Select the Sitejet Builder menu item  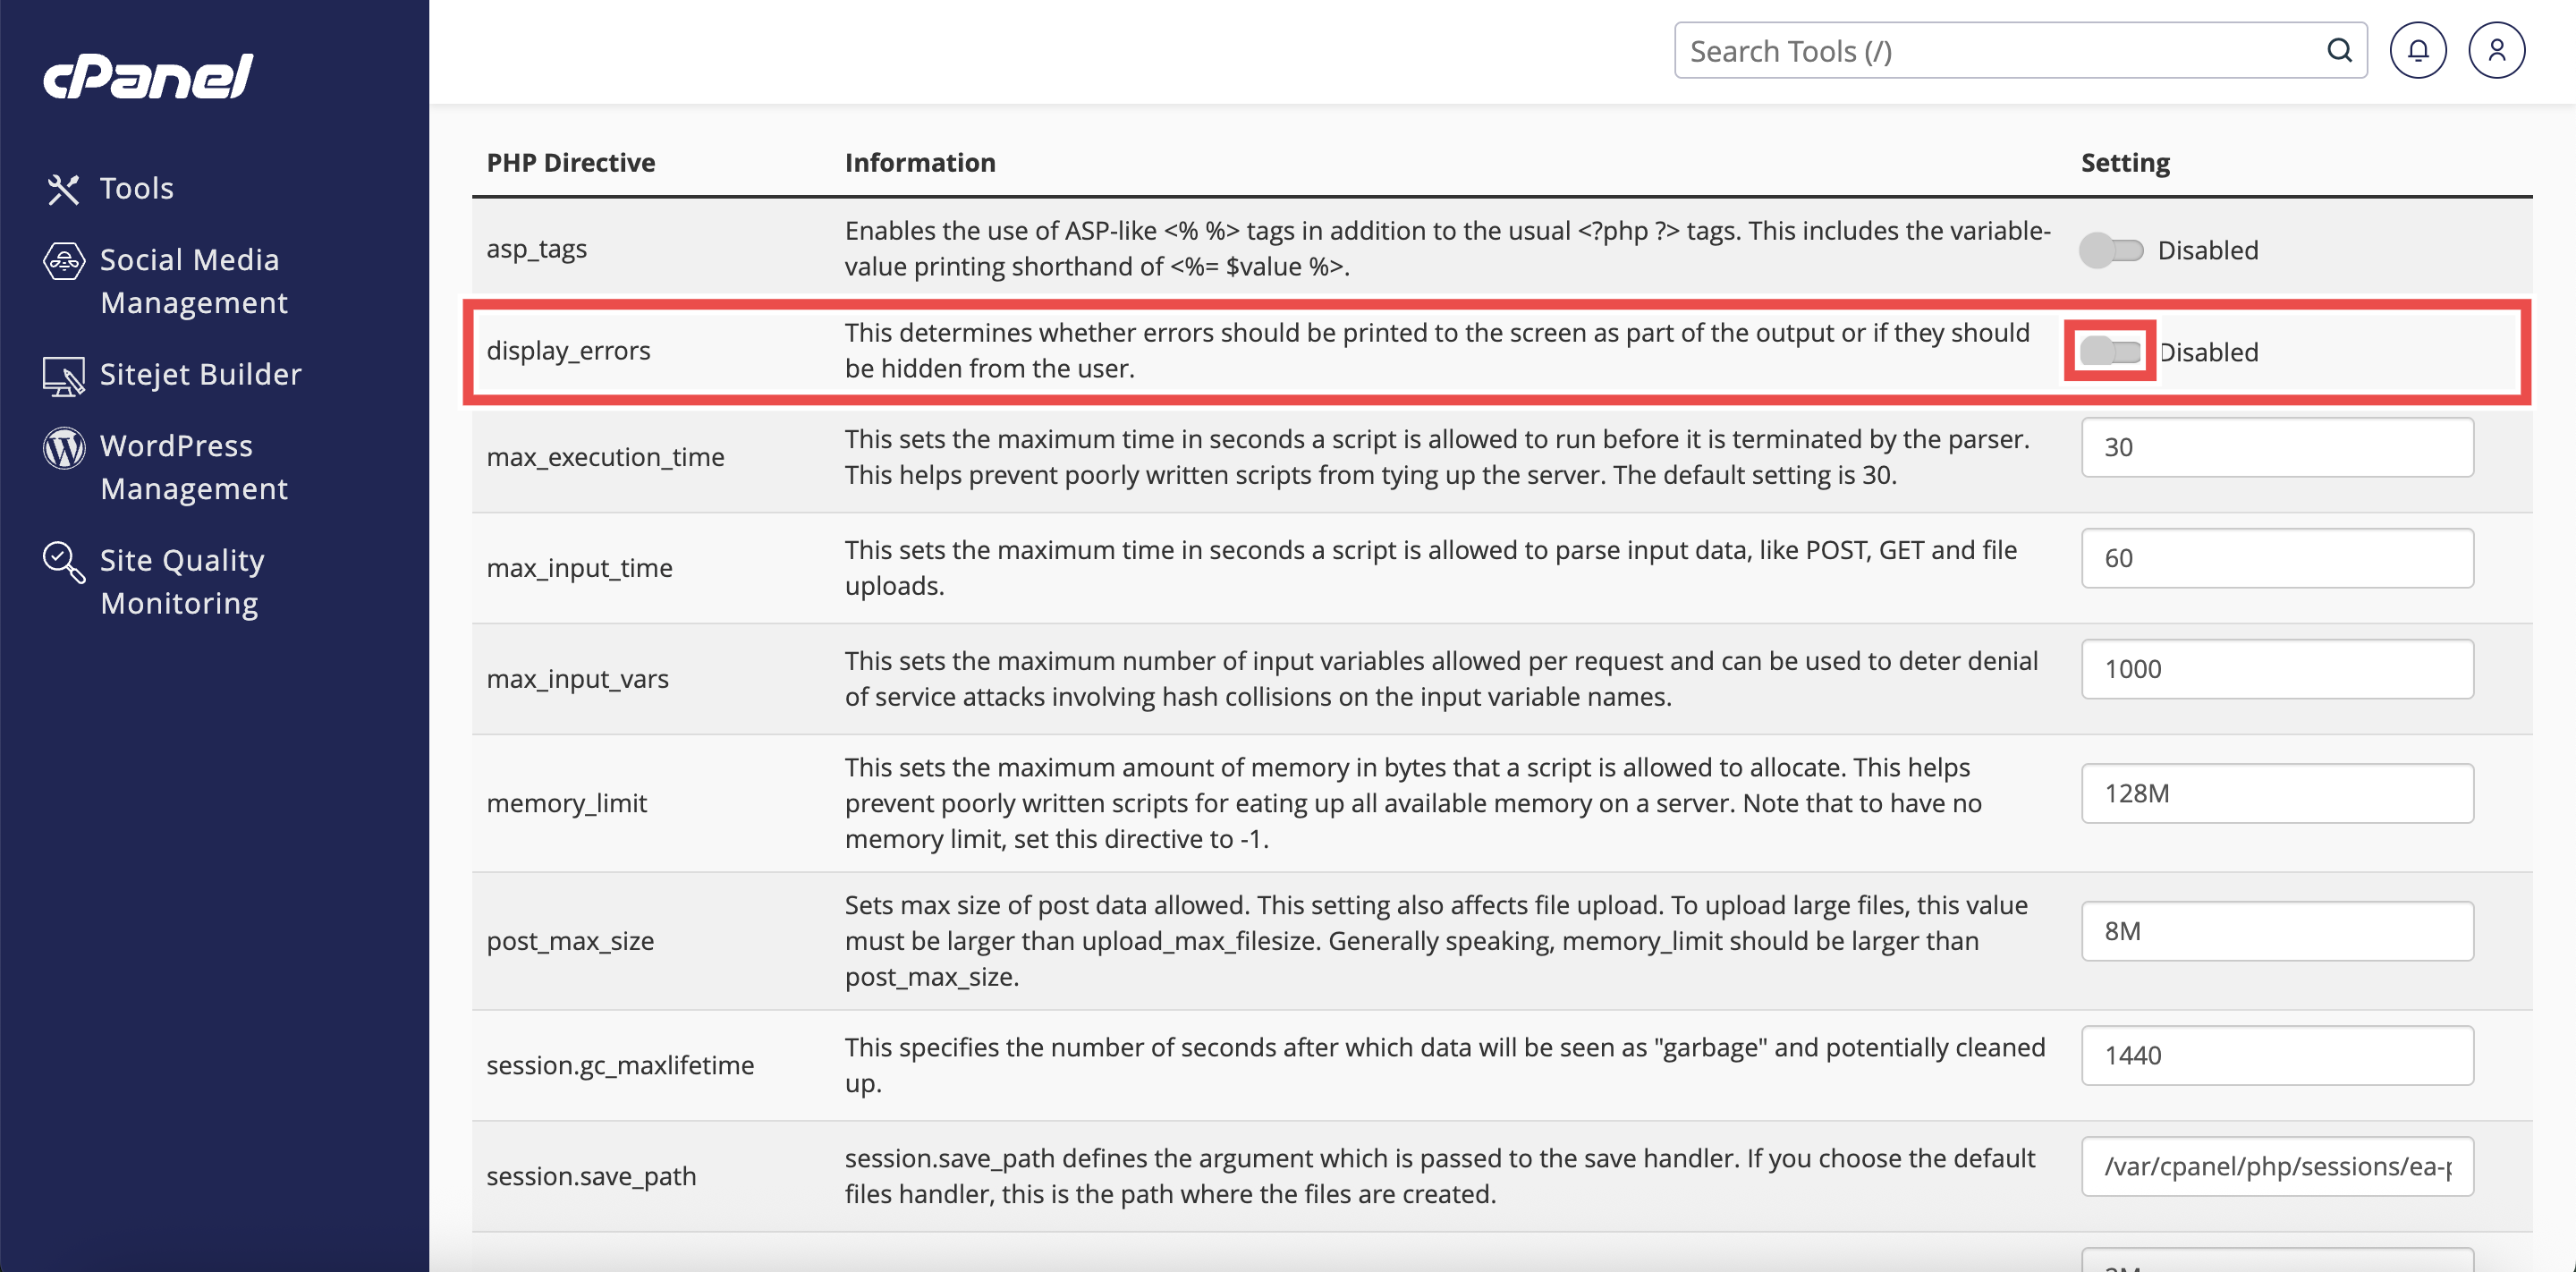coord(200,375)
